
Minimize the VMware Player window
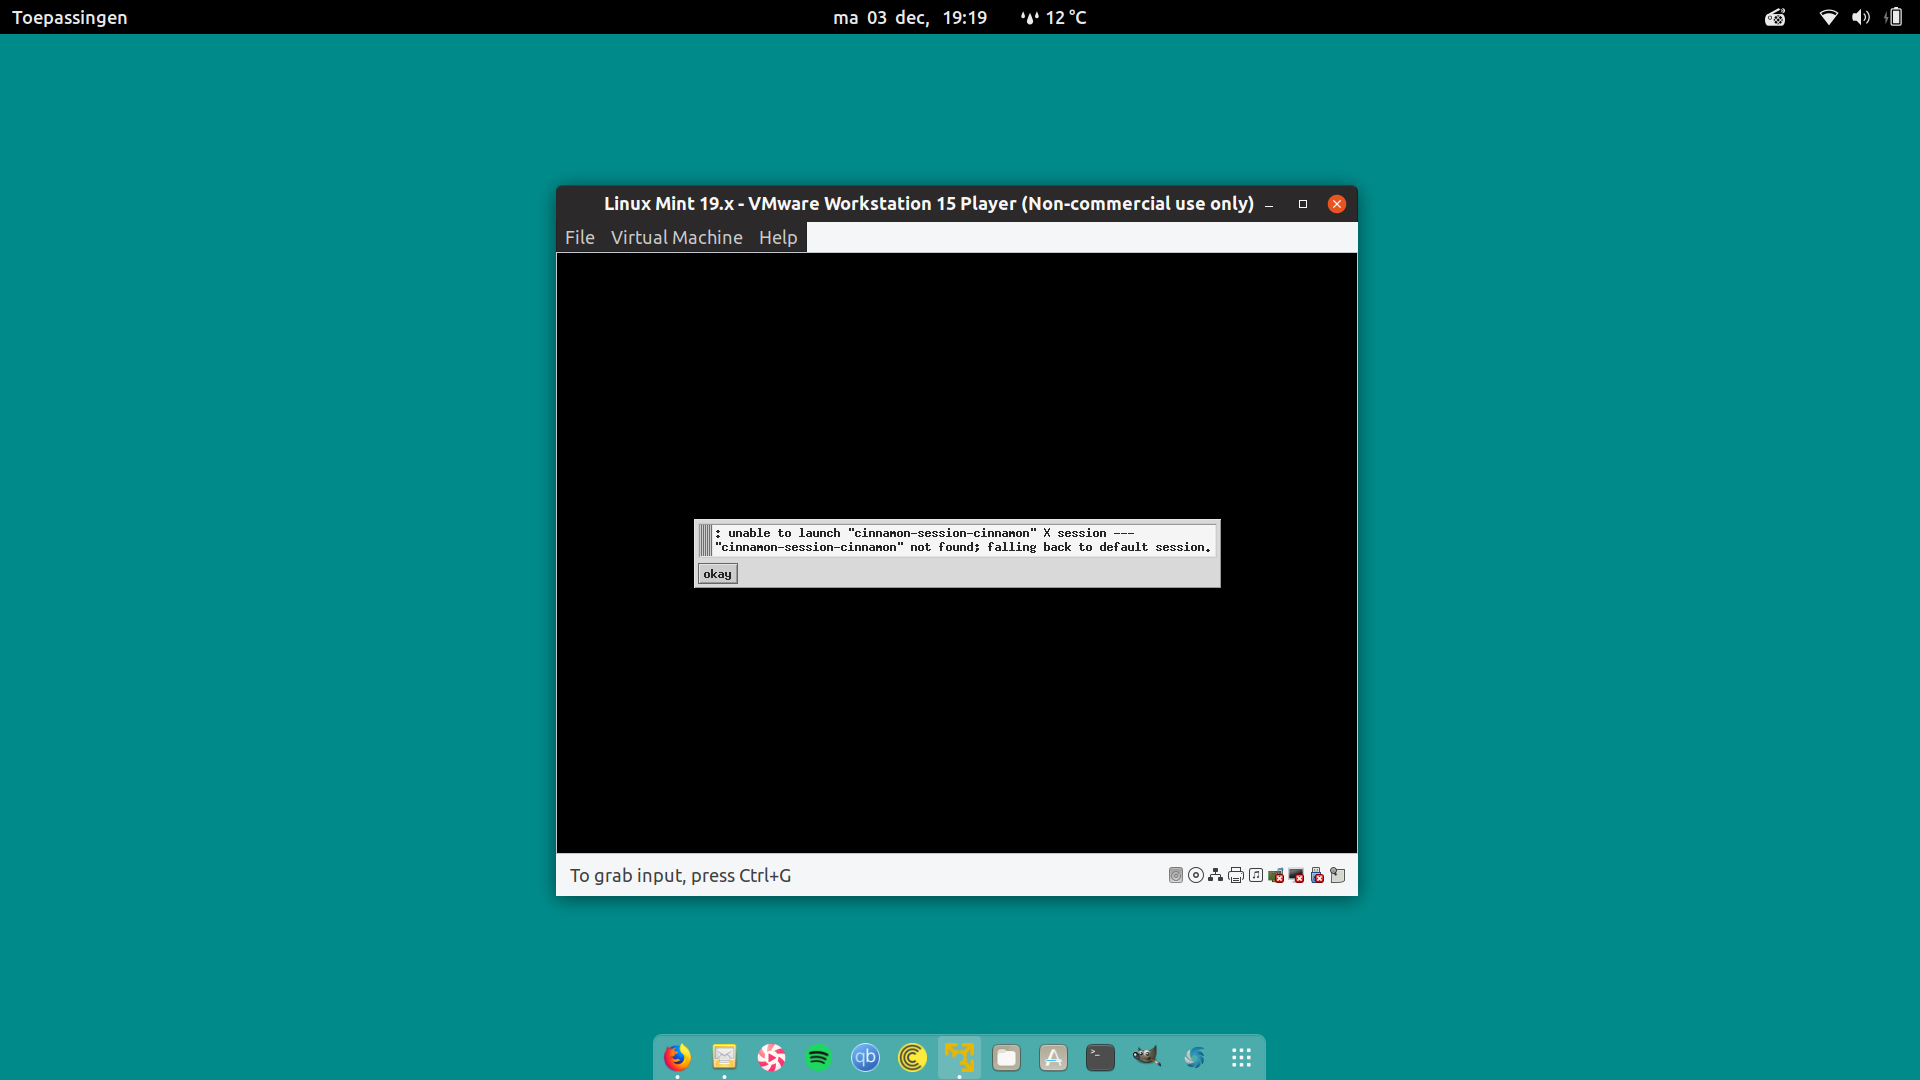click(x=1269, y=204)
